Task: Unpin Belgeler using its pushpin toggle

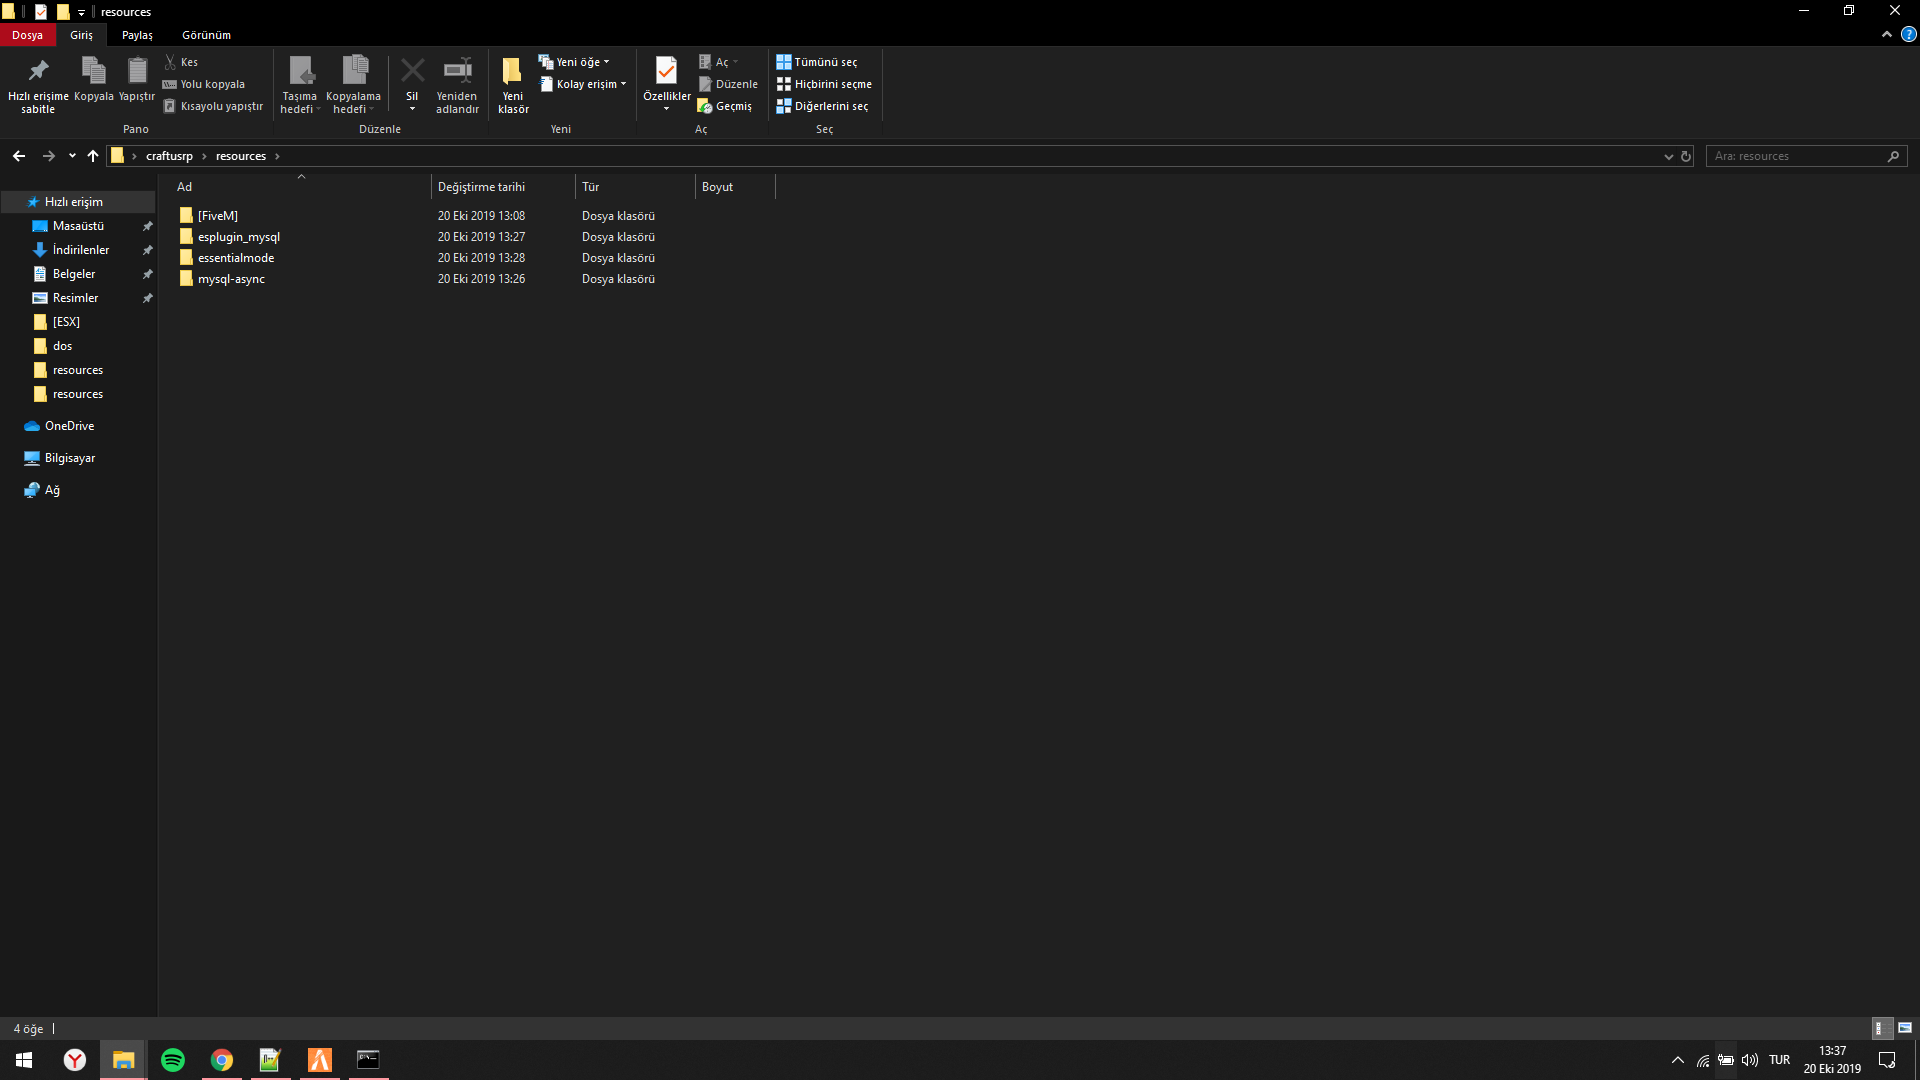Action: pos(147,273)
